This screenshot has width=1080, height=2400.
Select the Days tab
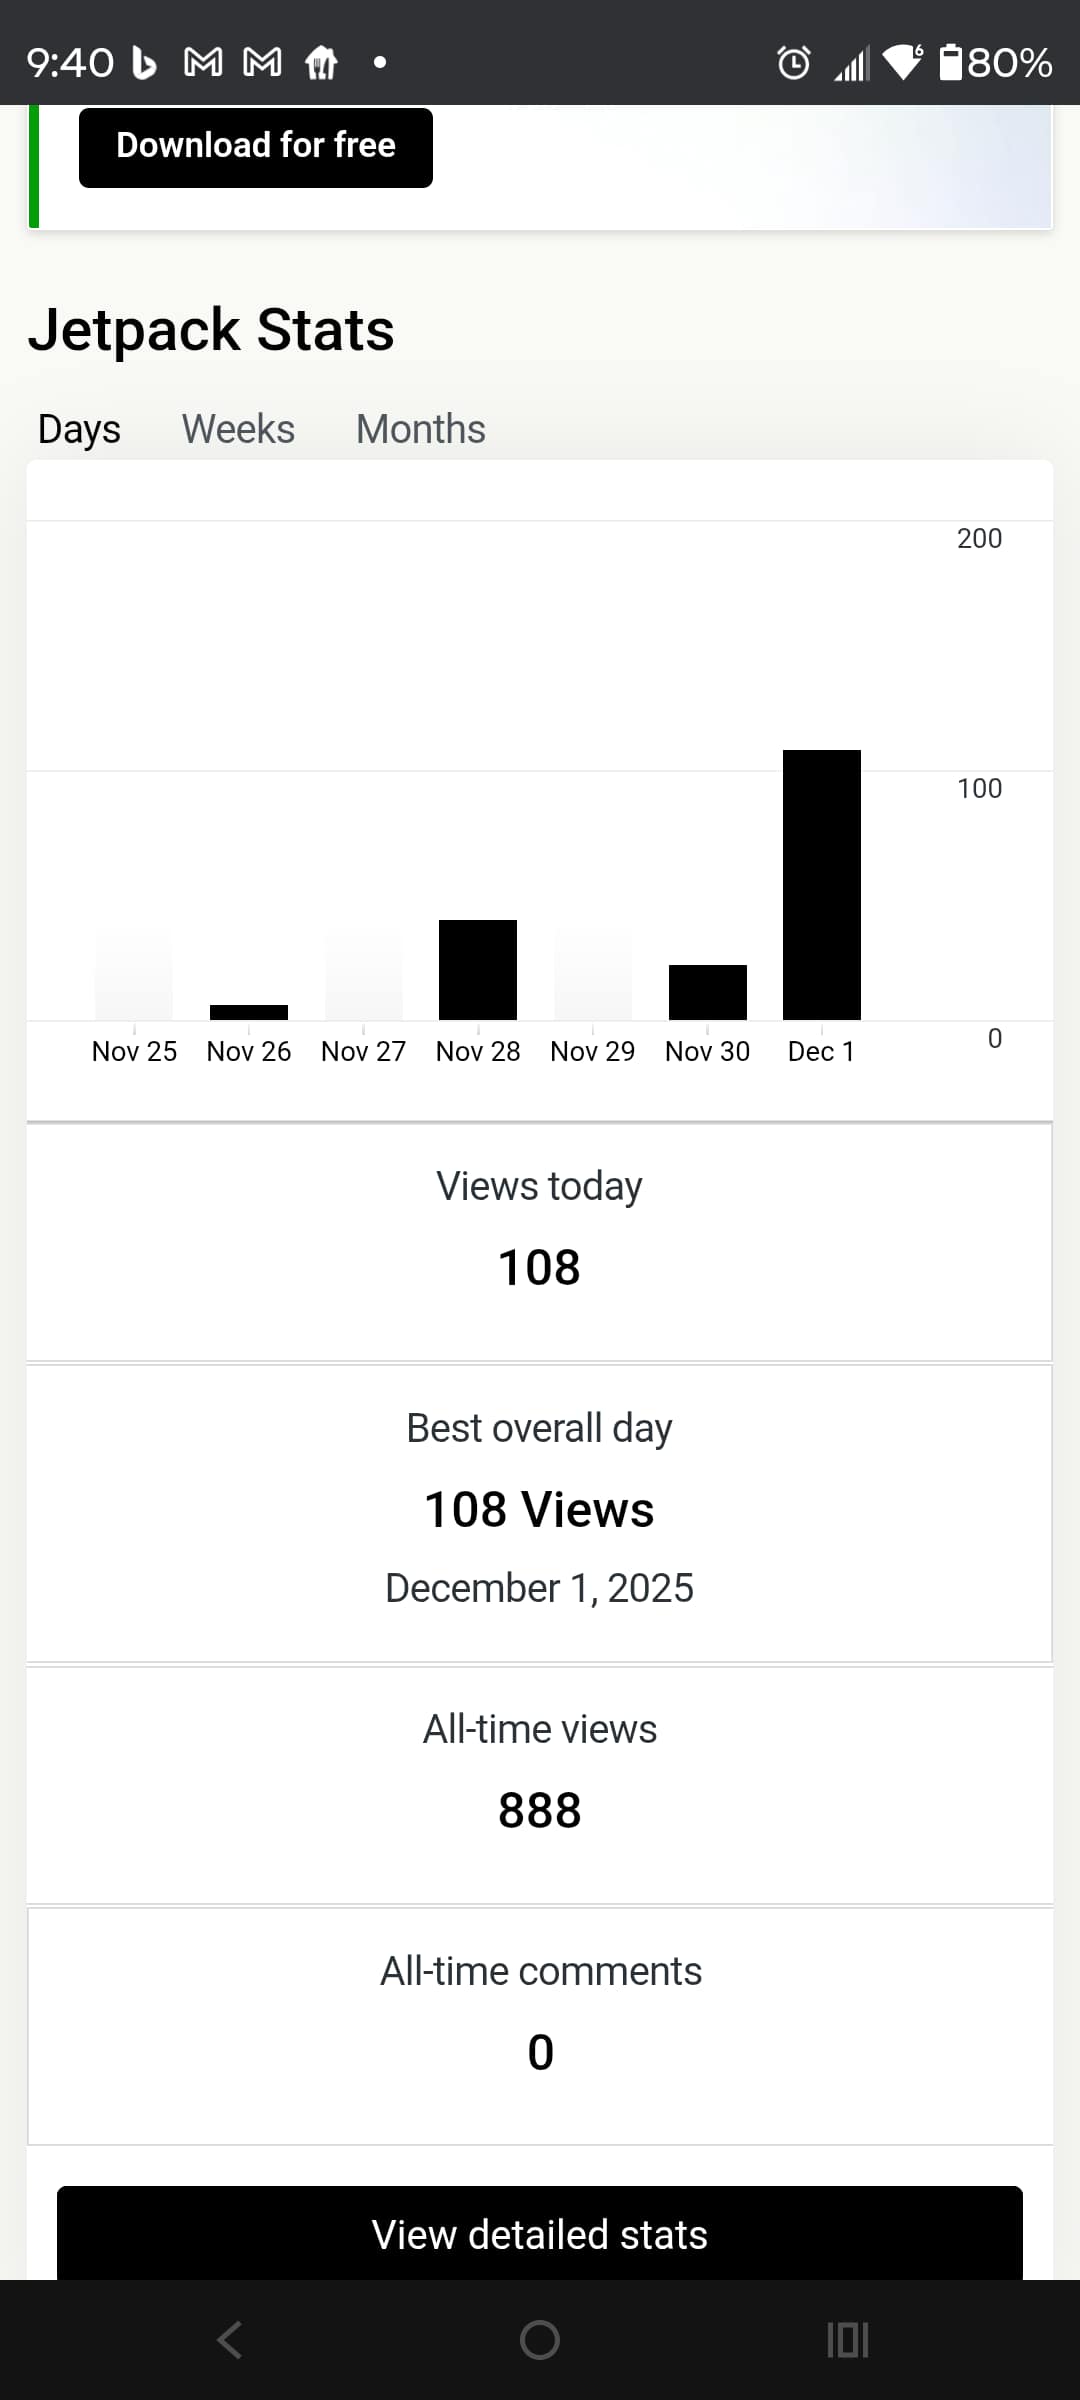point(79,429)
